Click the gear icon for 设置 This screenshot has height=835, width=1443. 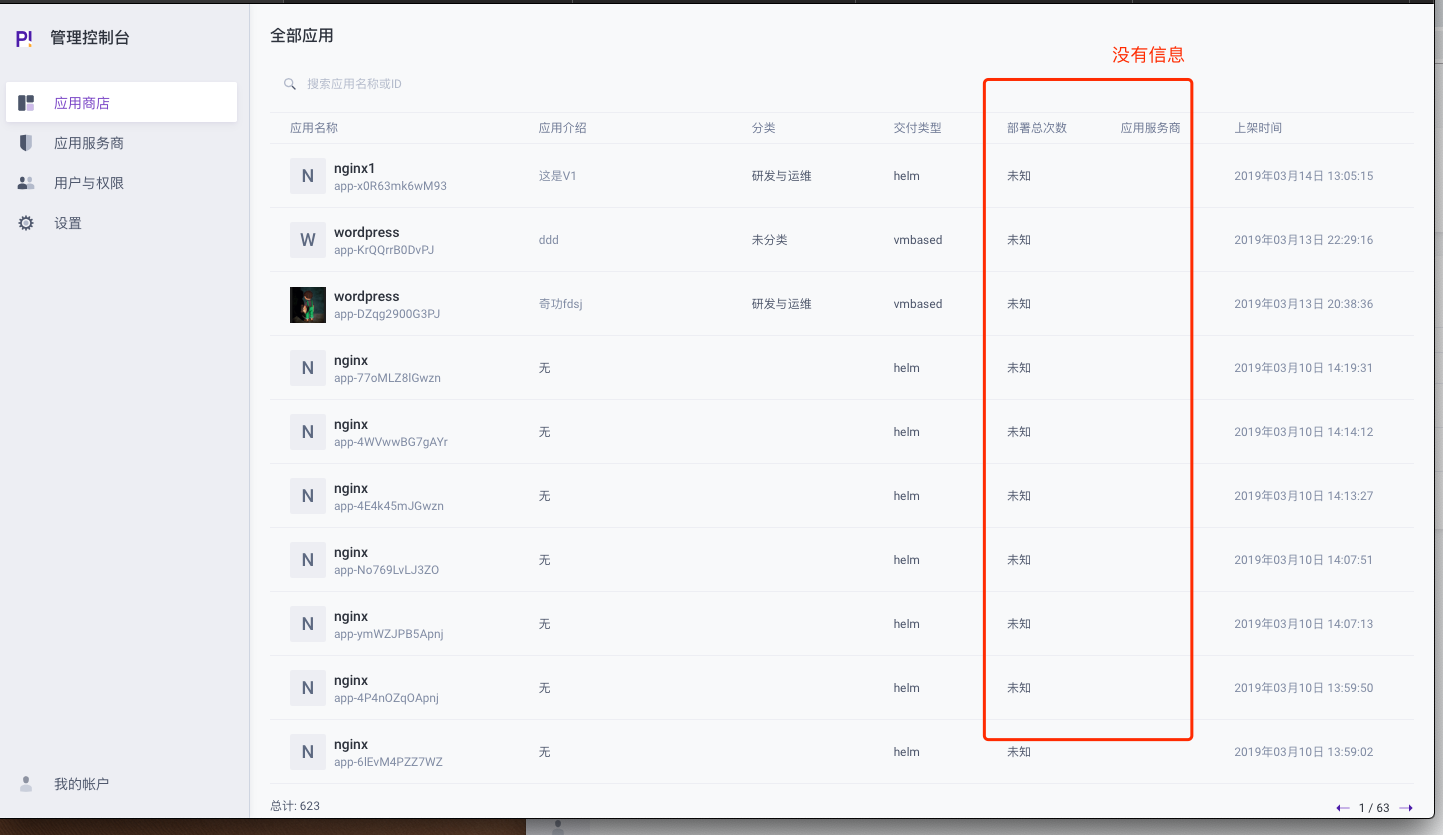[26, 223]
